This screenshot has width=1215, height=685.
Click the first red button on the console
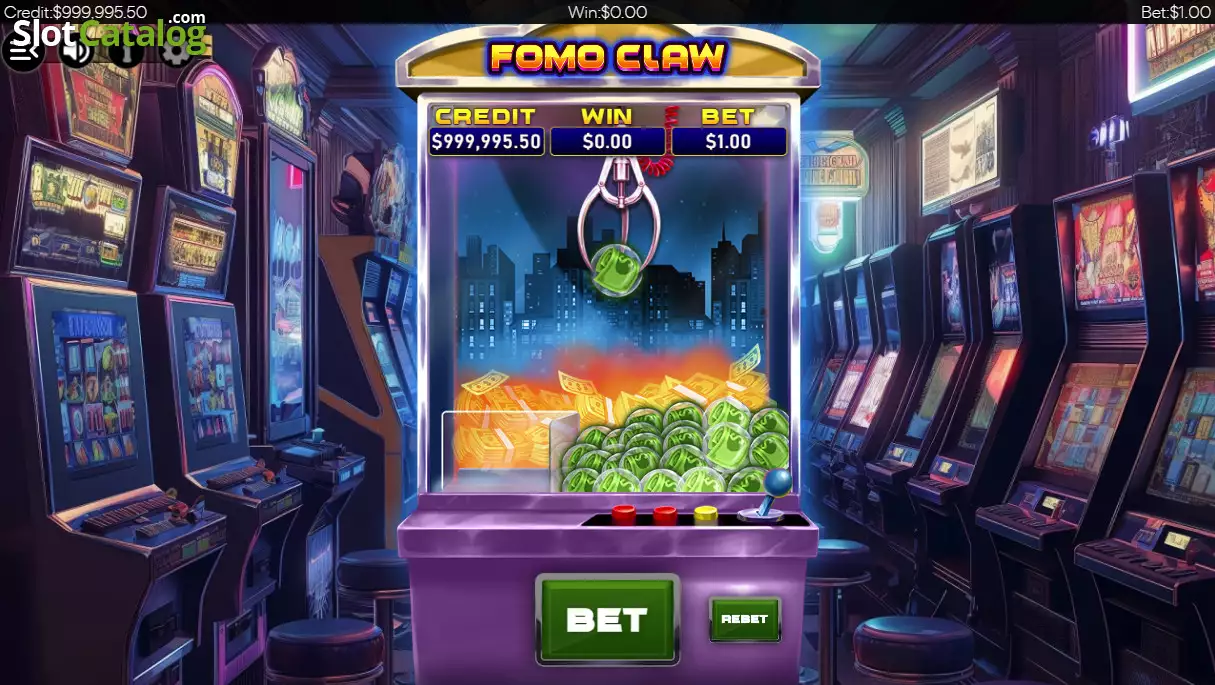(624, 514)
